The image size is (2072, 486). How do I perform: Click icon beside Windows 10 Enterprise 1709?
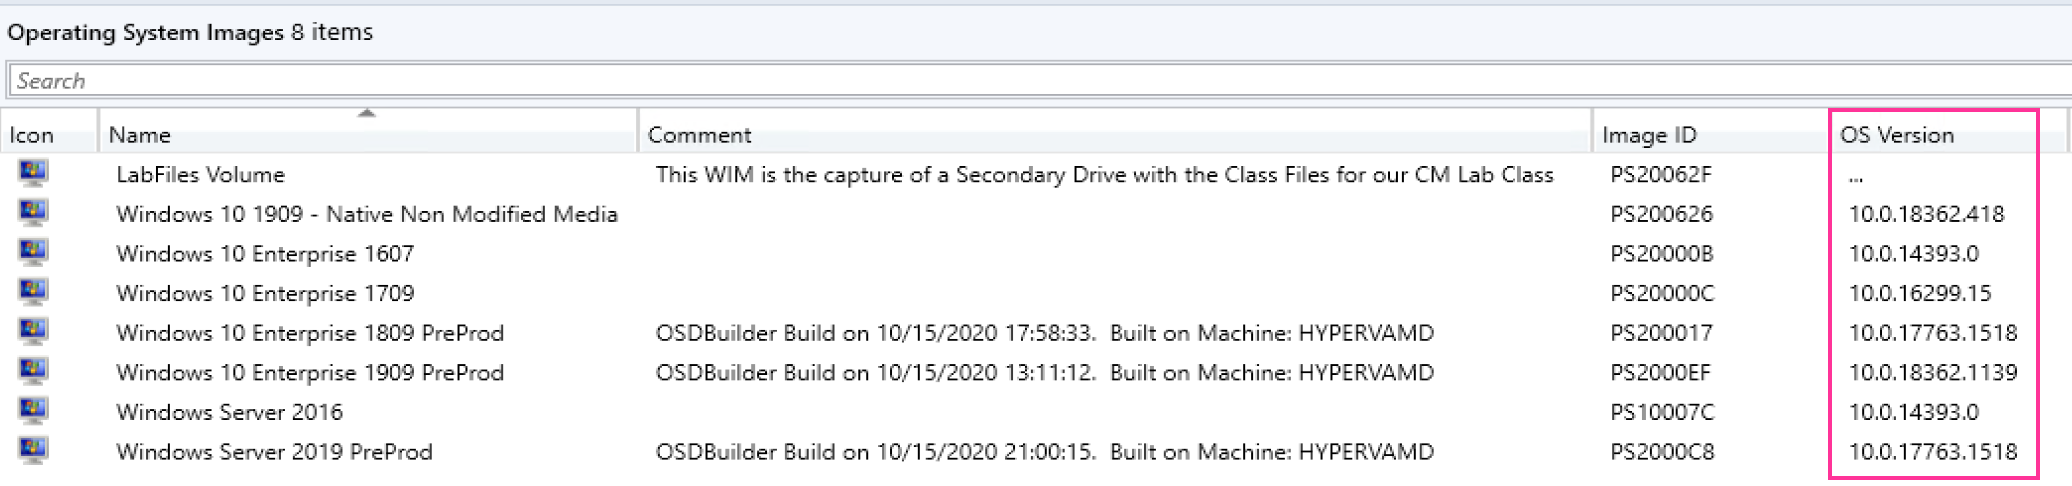[32, 293]
